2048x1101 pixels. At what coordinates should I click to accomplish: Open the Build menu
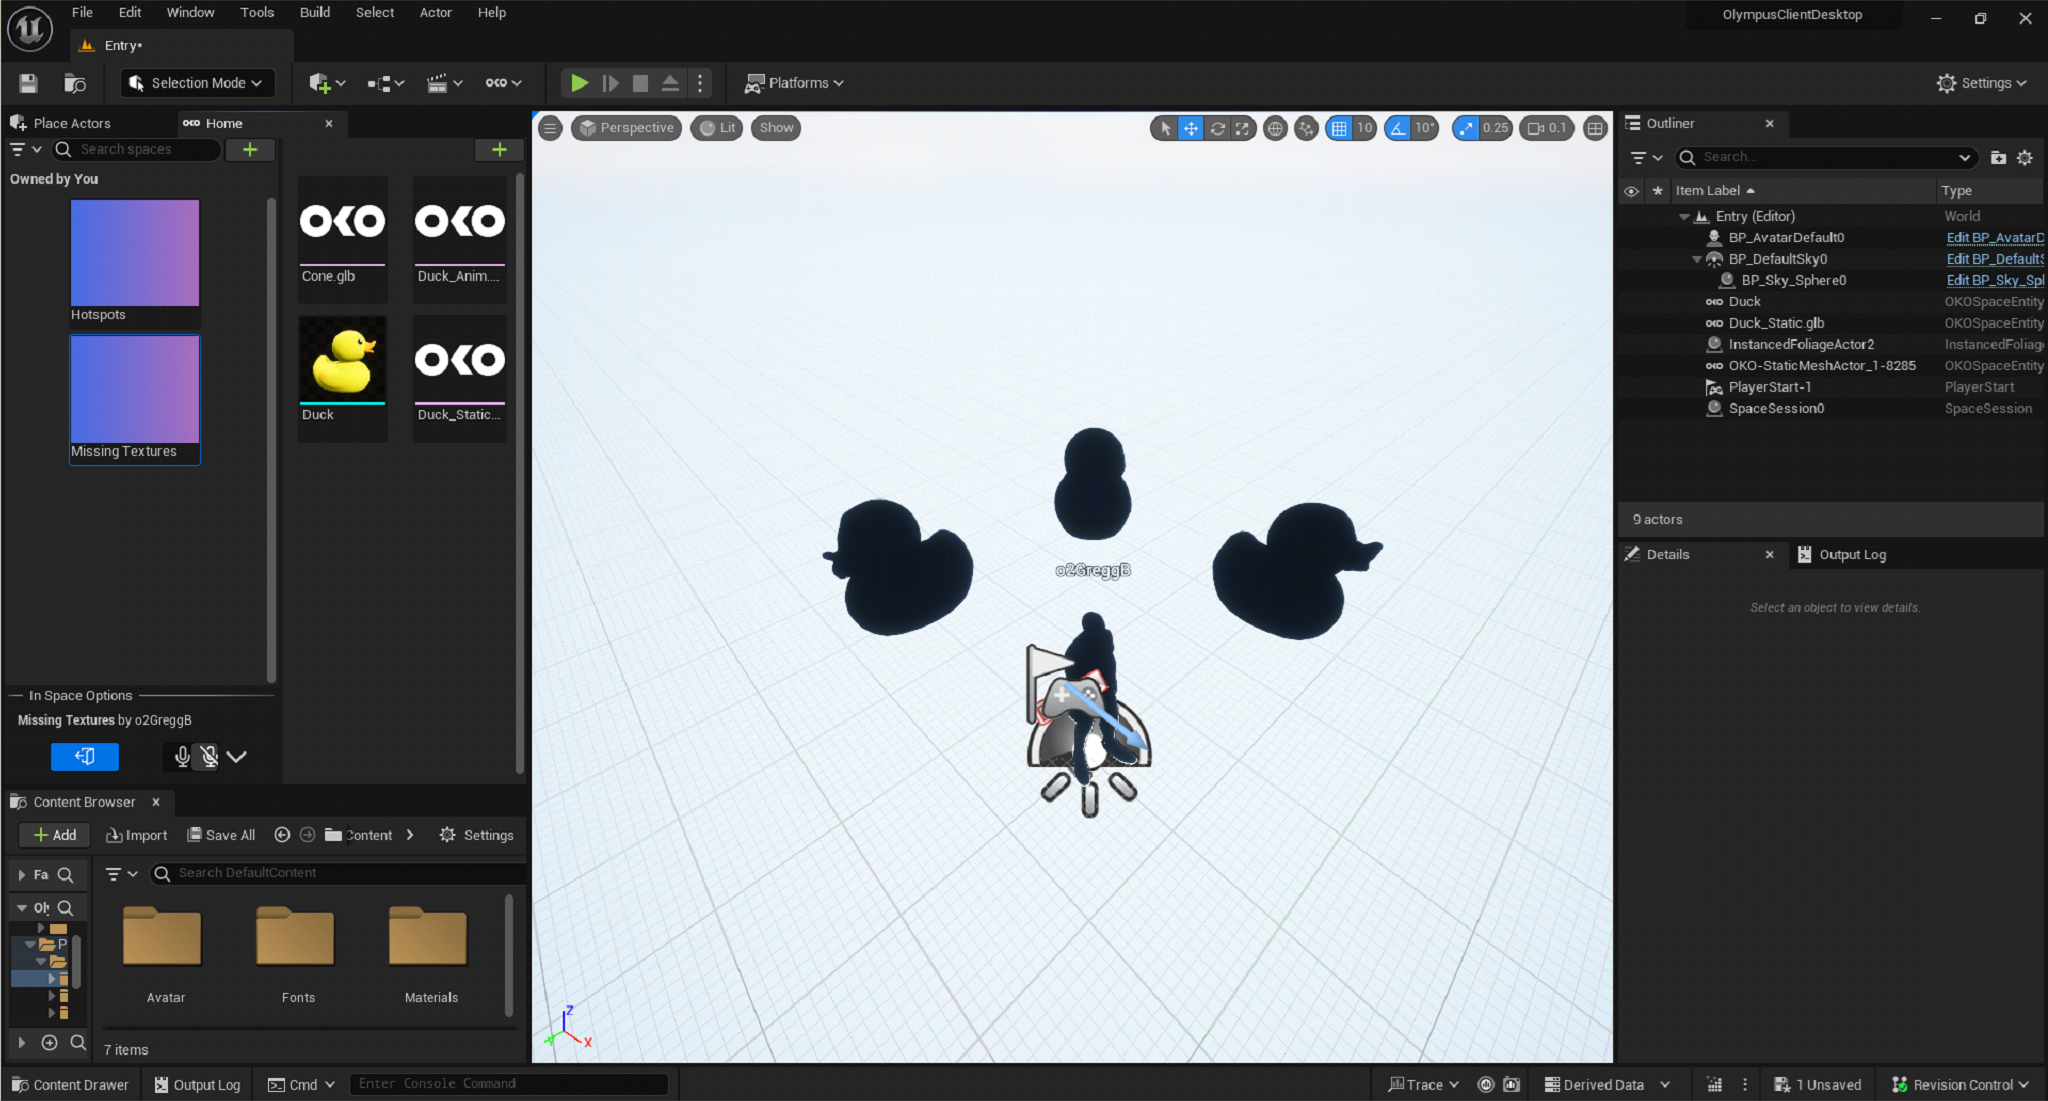coord(314,12)
